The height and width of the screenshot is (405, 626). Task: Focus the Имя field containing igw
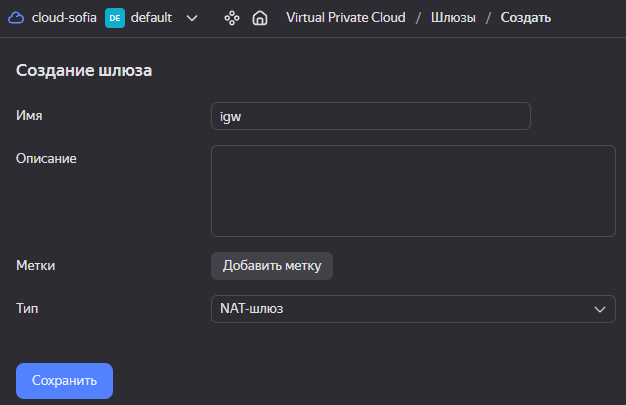pyautogui.click(x=371, y=116)
